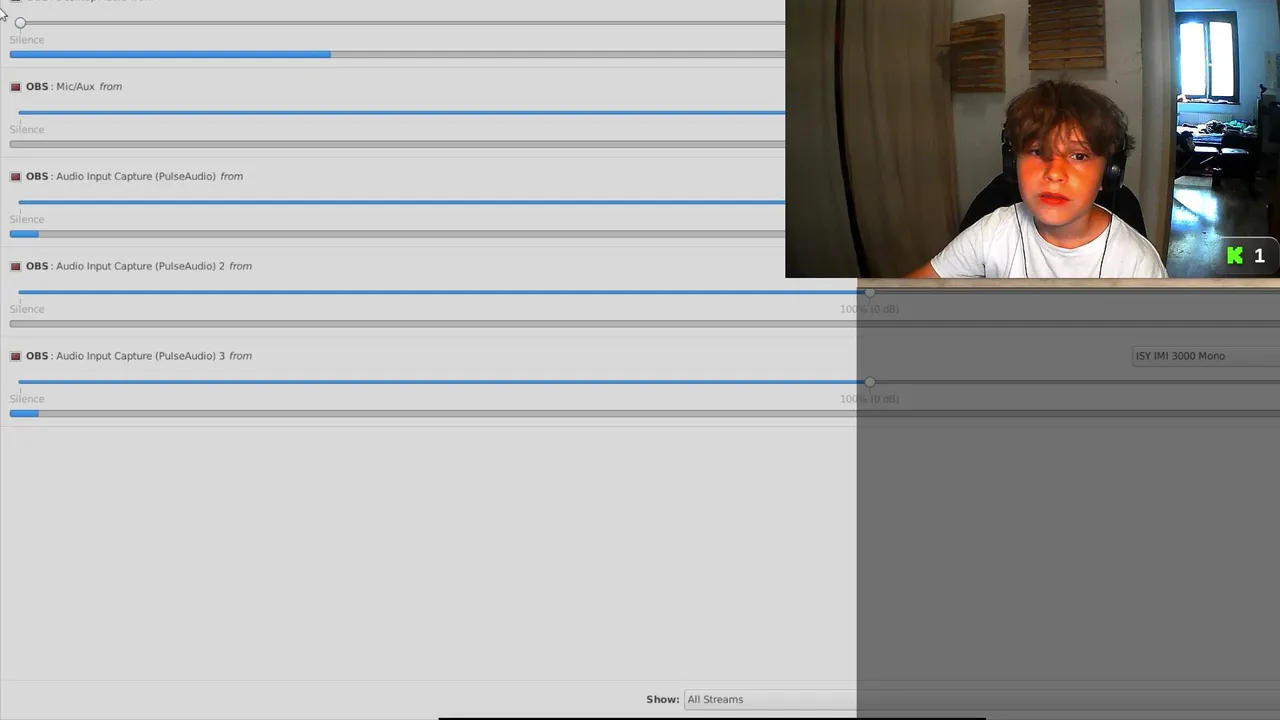Click the OBS icon for Audio Input Capture (PulseAudio)
Screen dimensions: 1280x720
(x=15, y=177)
